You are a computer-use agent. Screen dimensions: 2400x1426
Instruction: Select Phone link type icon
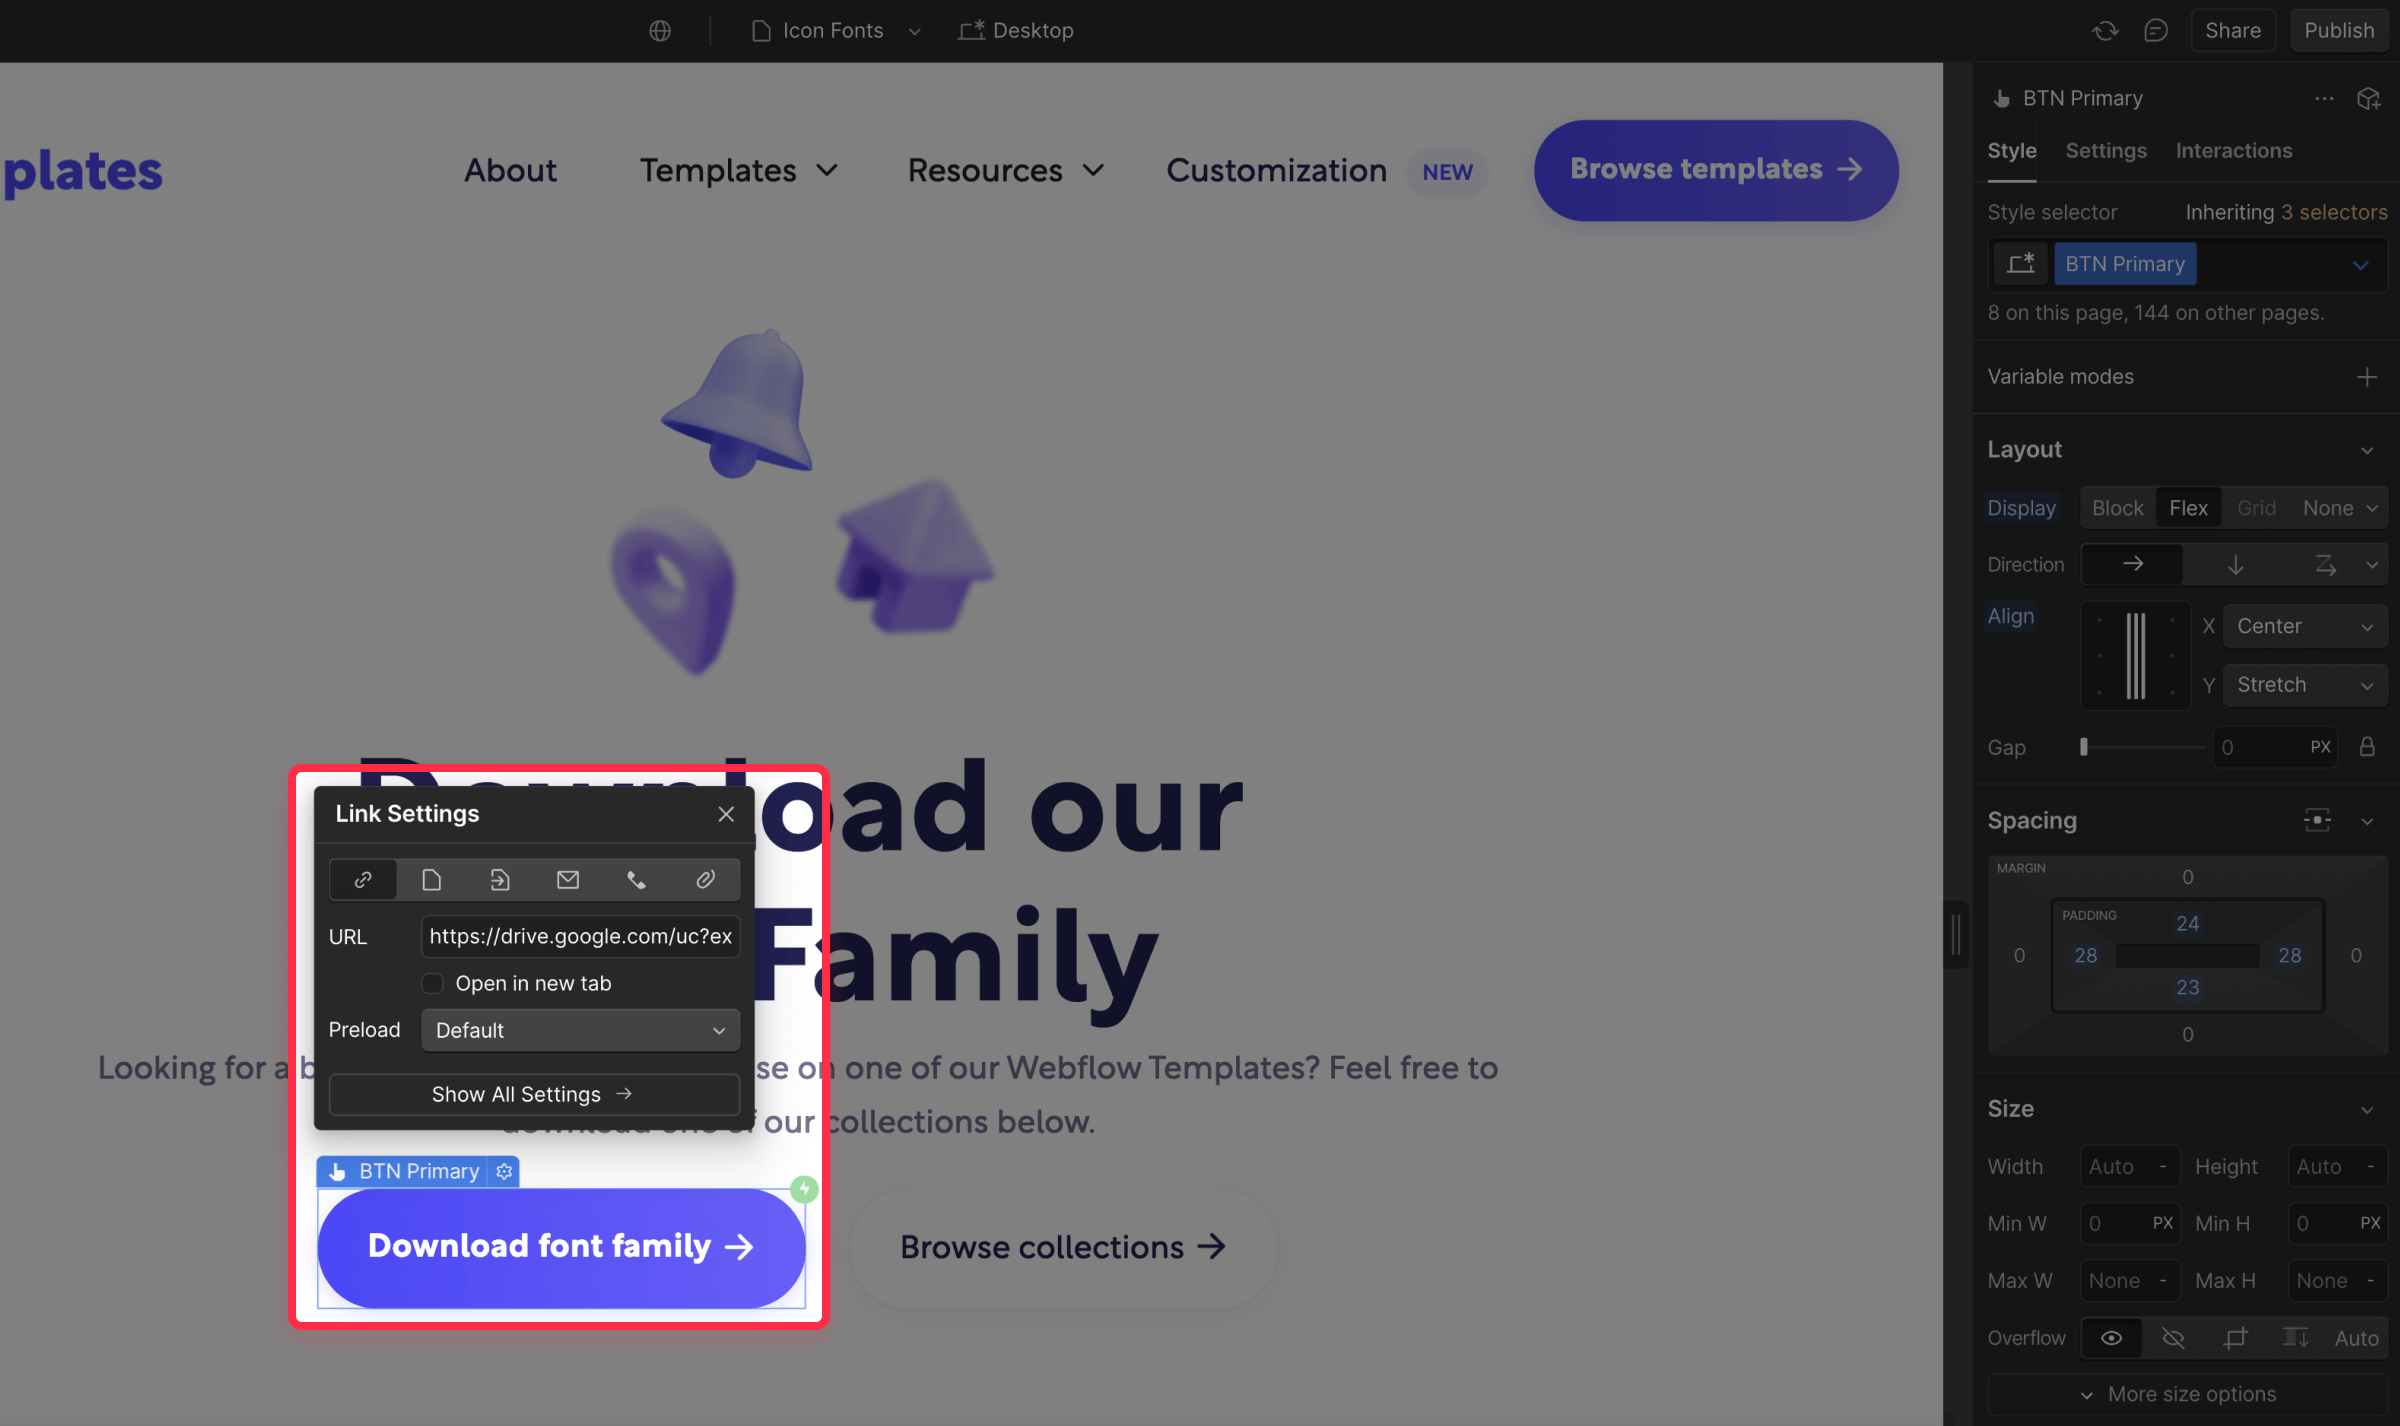coord(636,879)
